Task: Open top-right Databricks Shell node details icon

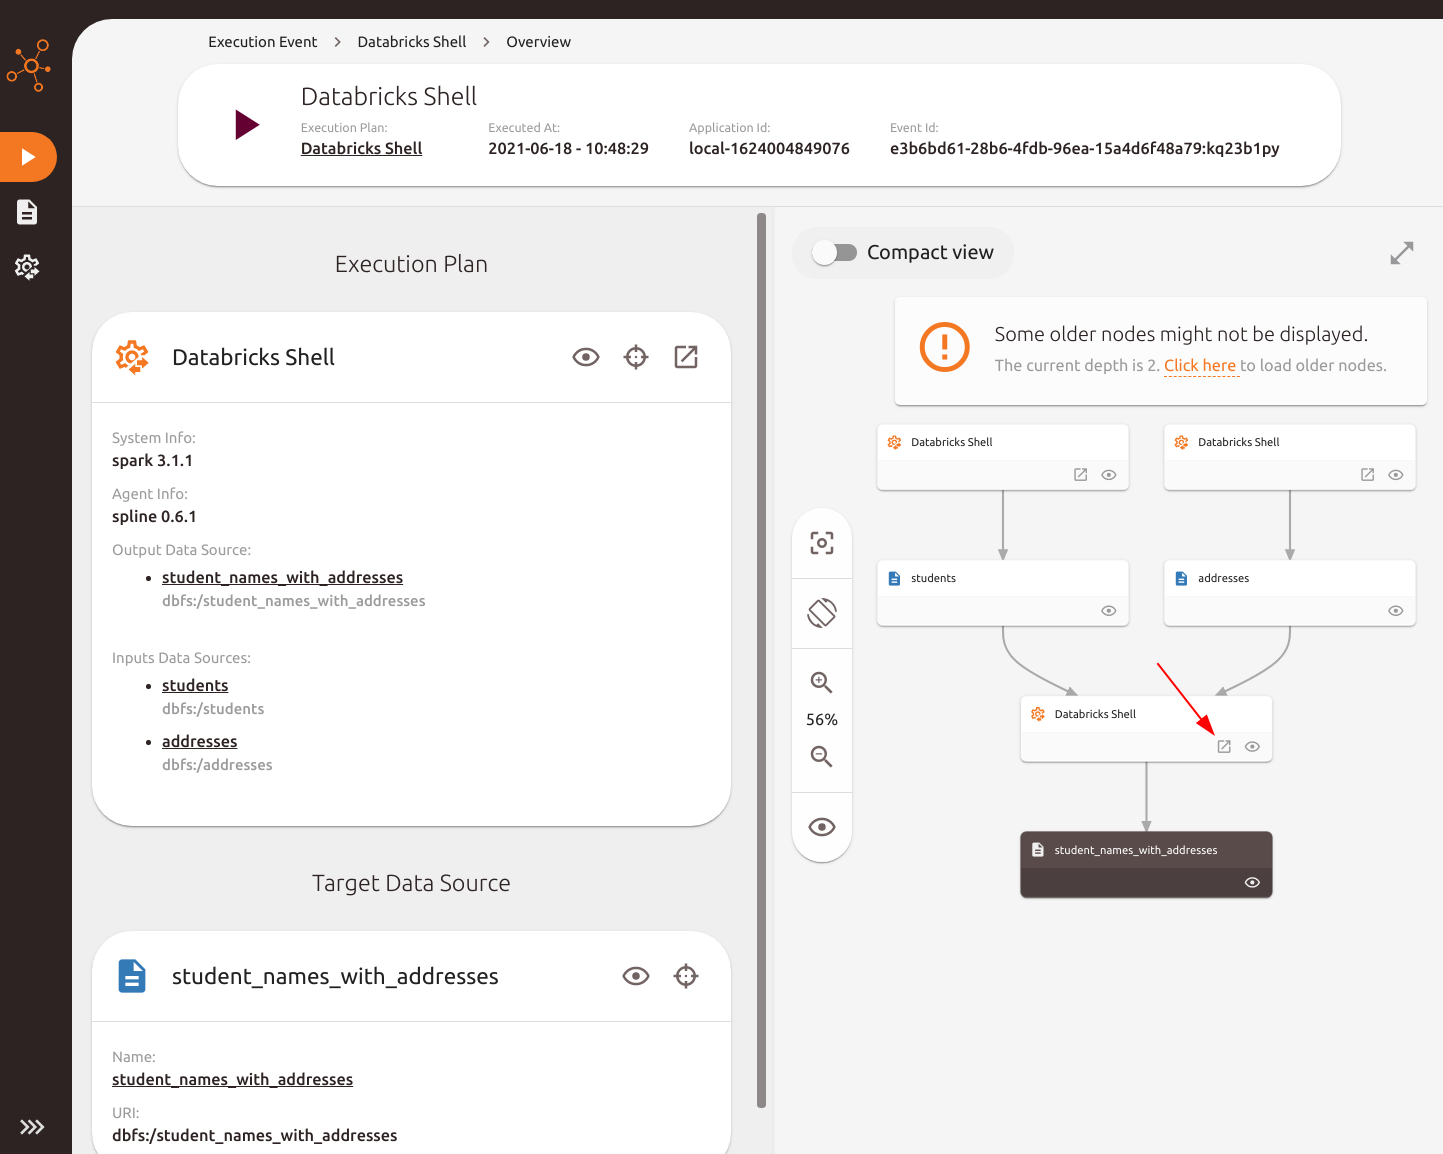Action: tap(1367, 475)
